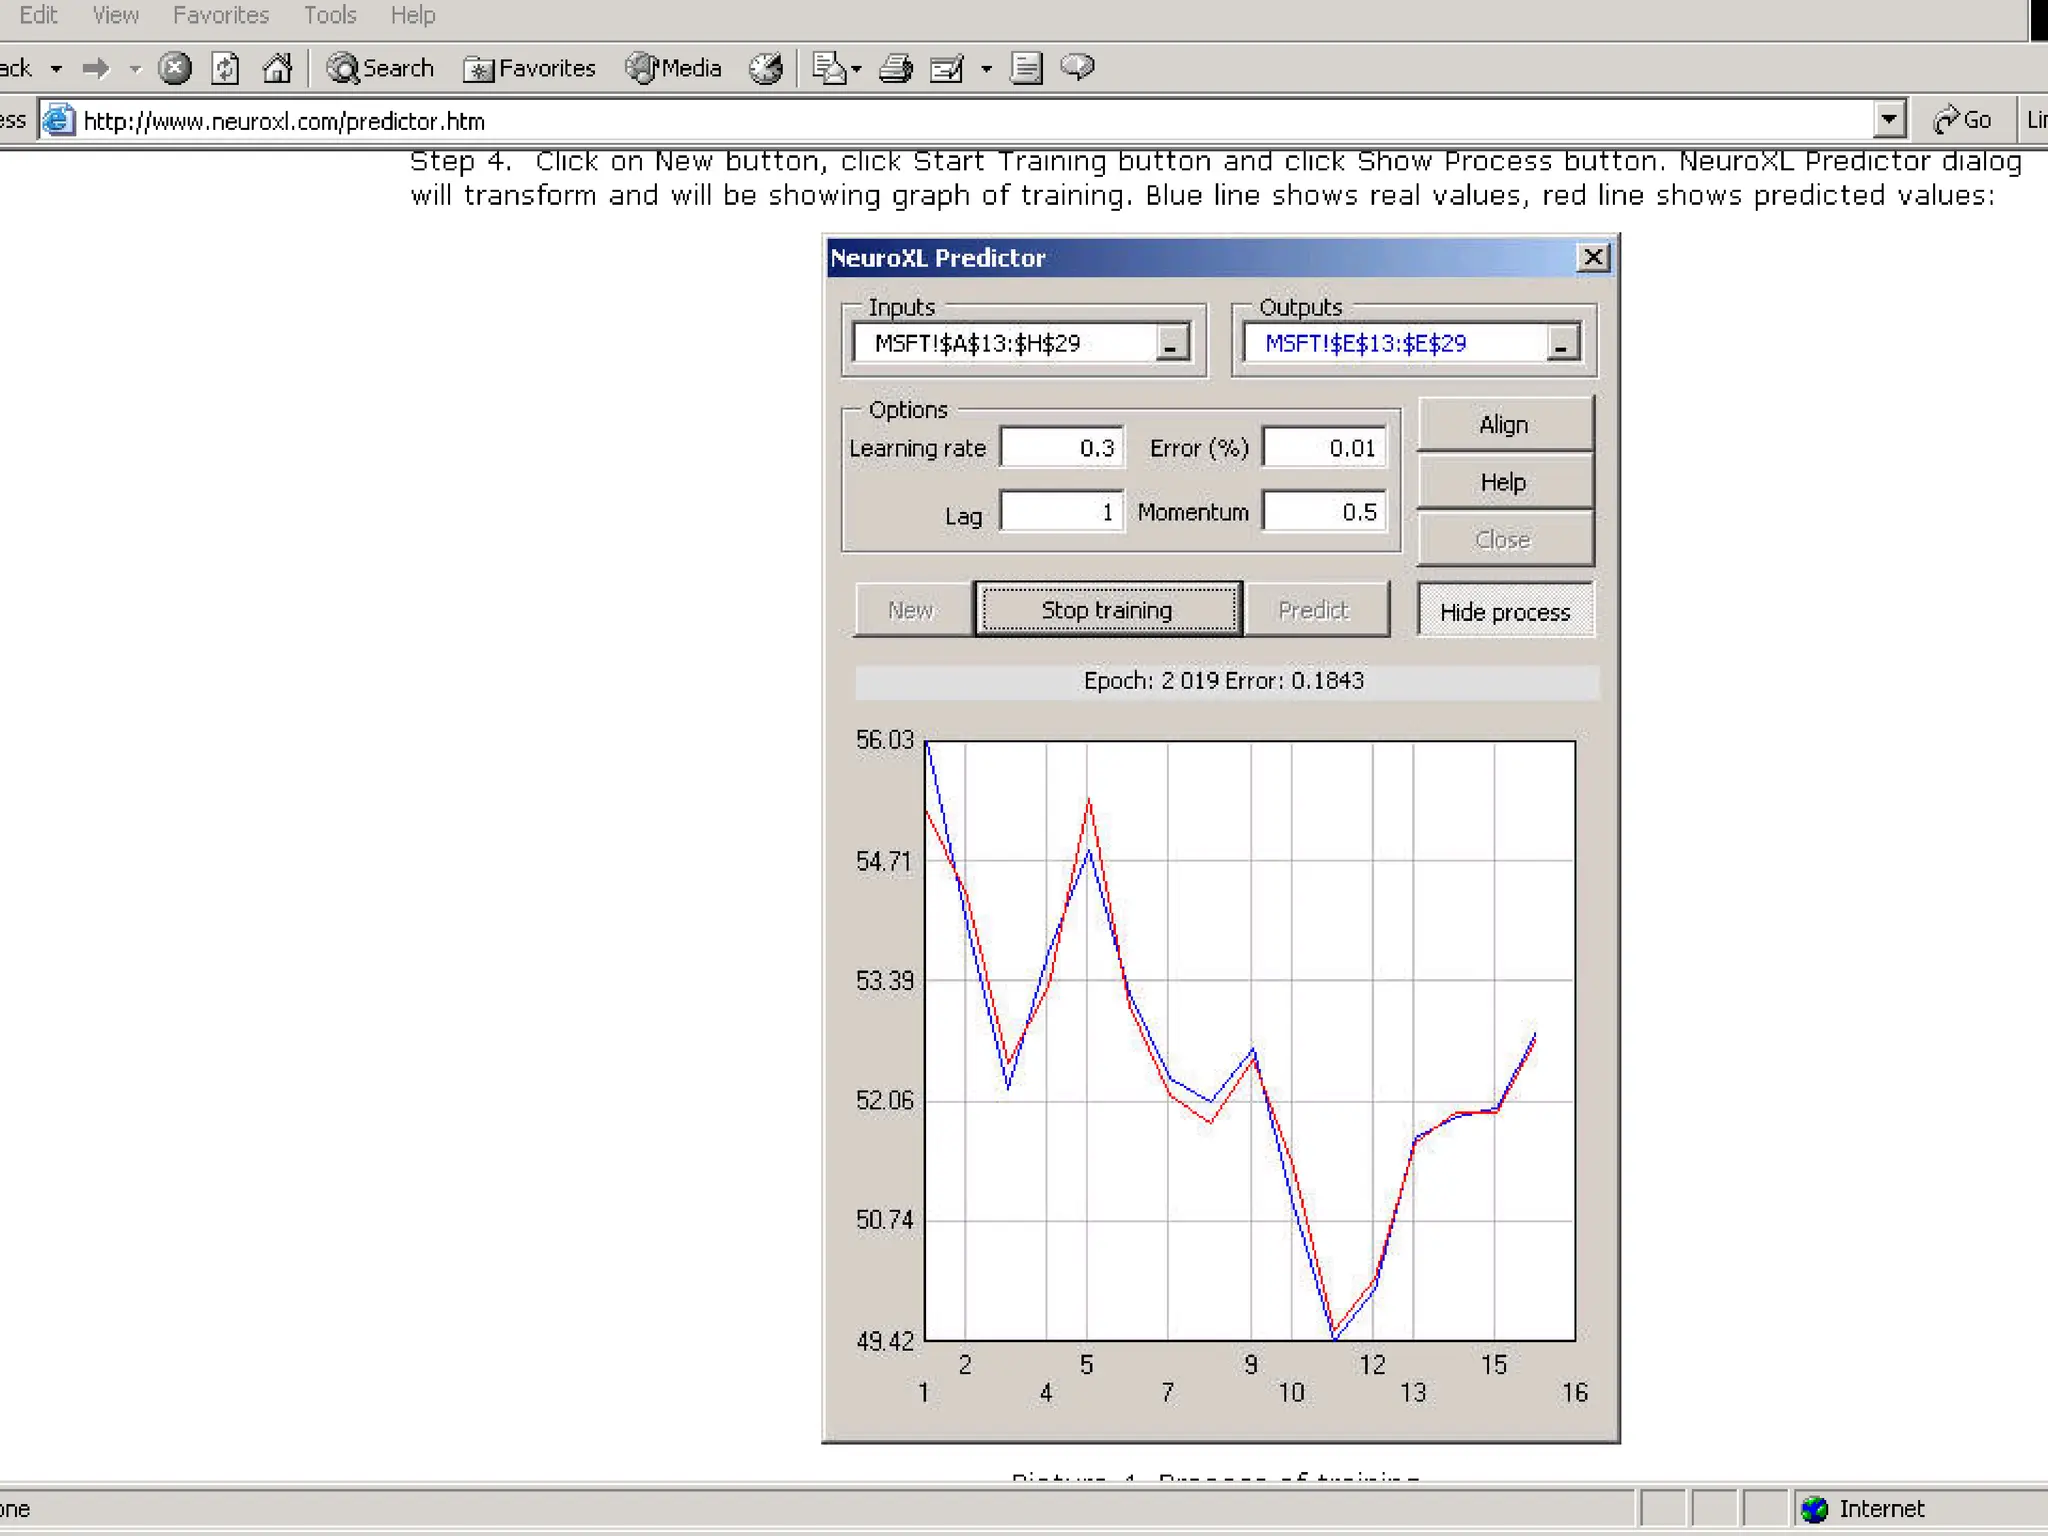
Task: Click the Learning rate input field
Action: pyautogui.click(x=1061, y=447)
